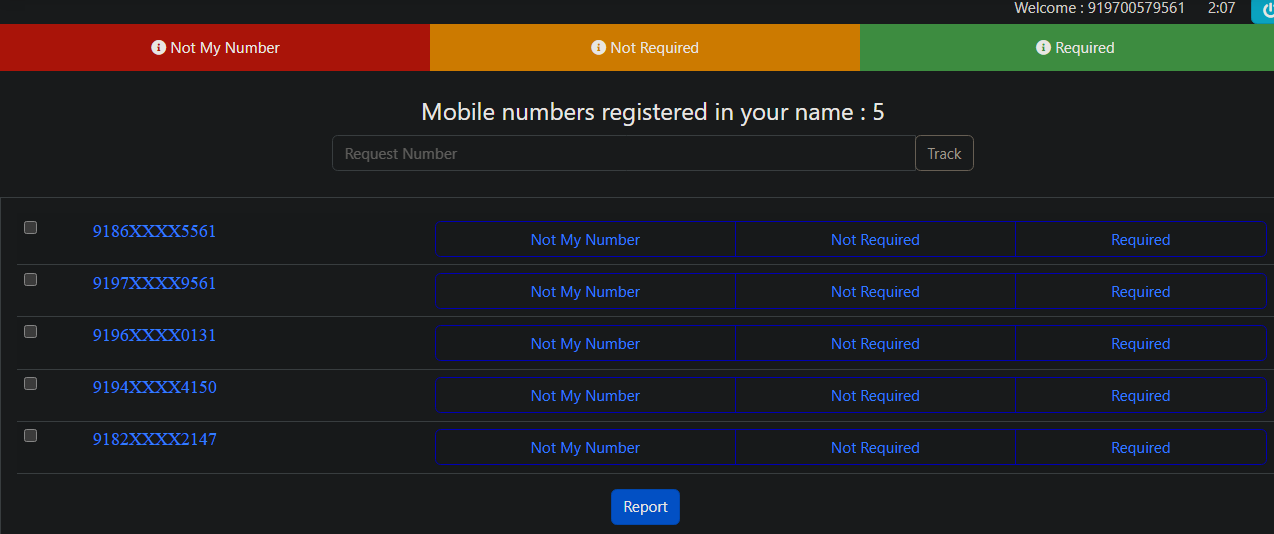This screenshot has width=1274, height=534.
Task: Set 9194XXXX4150 to Not My Number
Action: pyautogui.click(x=585, y=396)
